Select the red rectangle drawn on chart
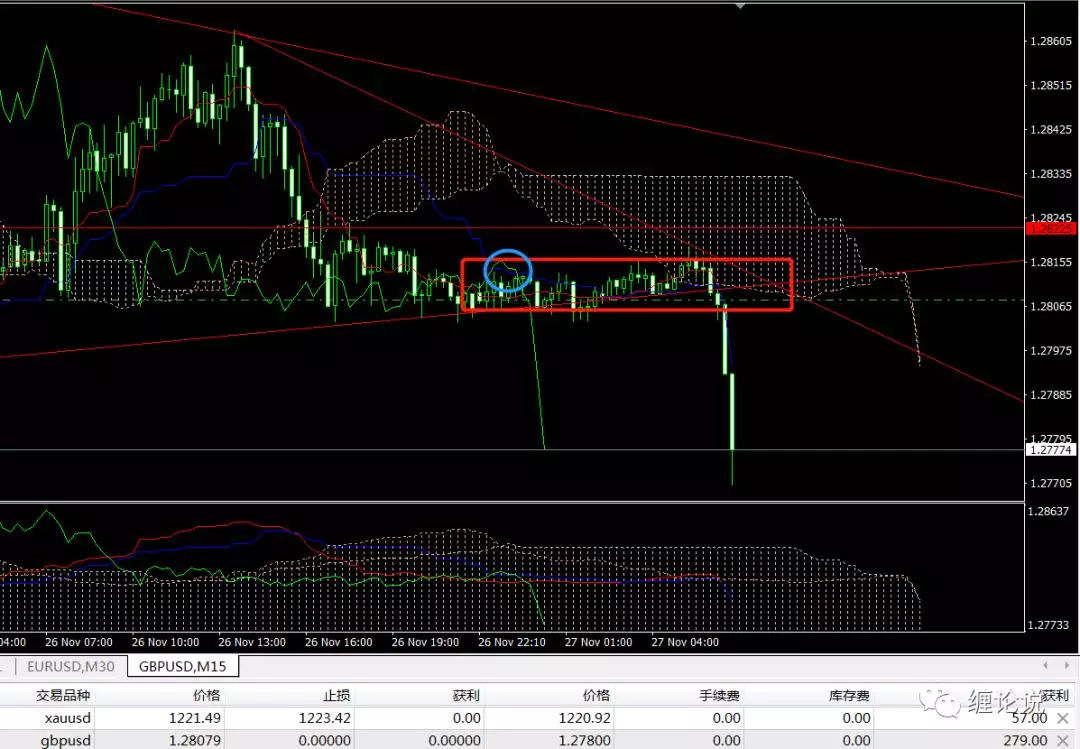Screen dimensions: 1080x749 click(627, 261)
